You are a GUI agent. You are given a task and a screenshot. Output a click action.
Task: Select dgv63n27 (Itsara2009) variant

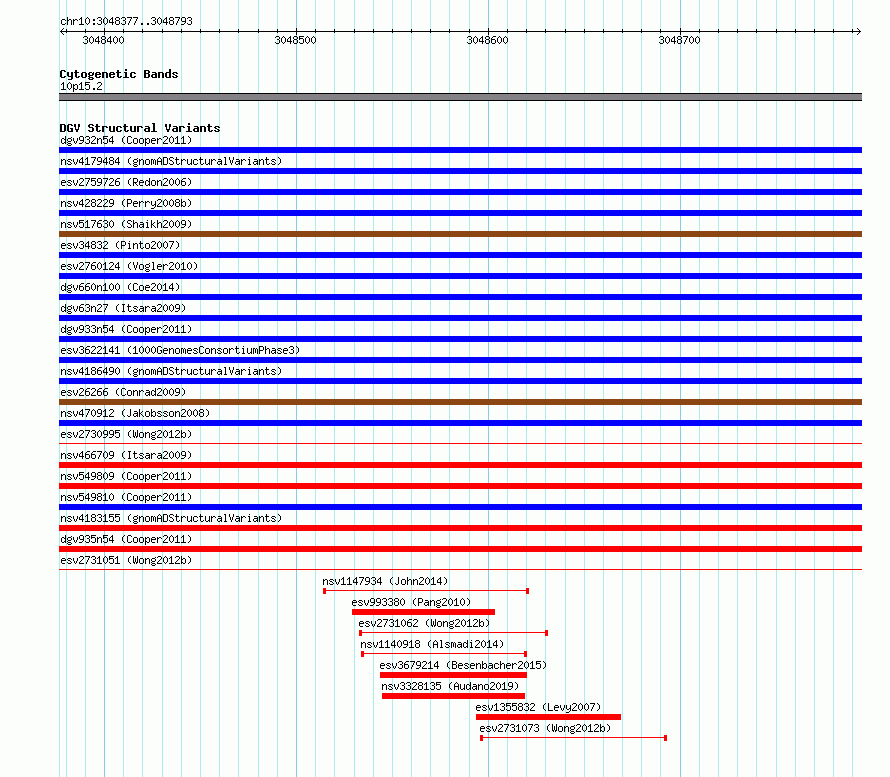coord(123,308)
